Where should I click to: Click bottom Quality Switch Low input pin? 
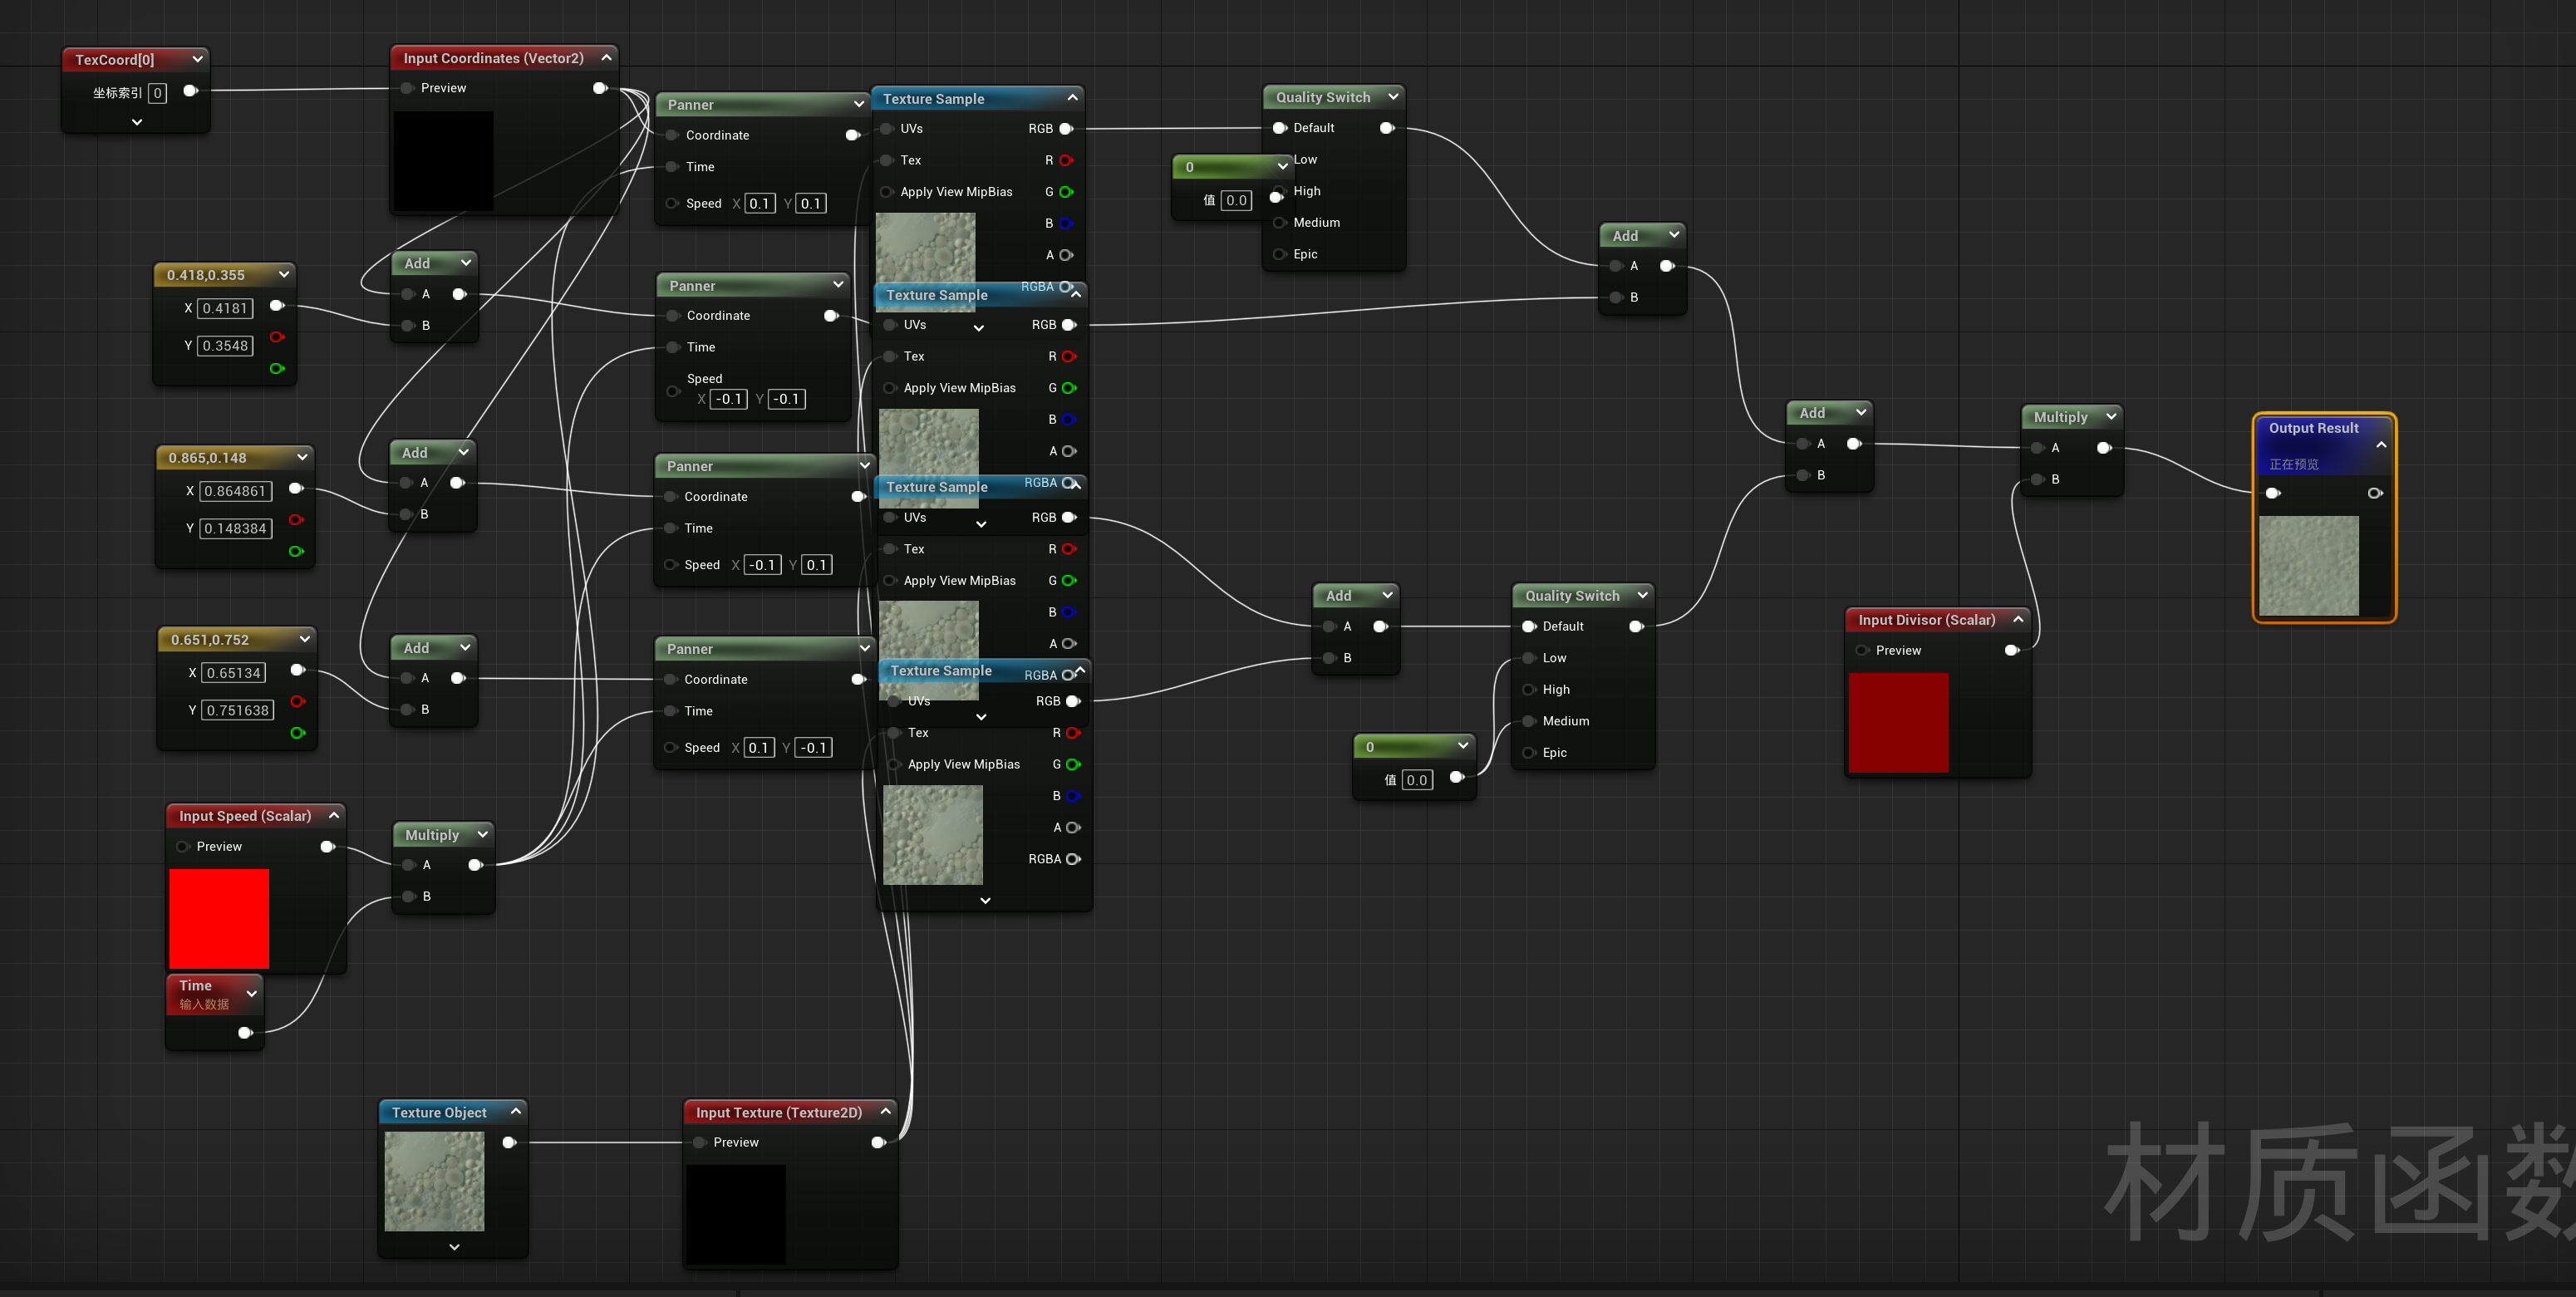[1528, 658]
